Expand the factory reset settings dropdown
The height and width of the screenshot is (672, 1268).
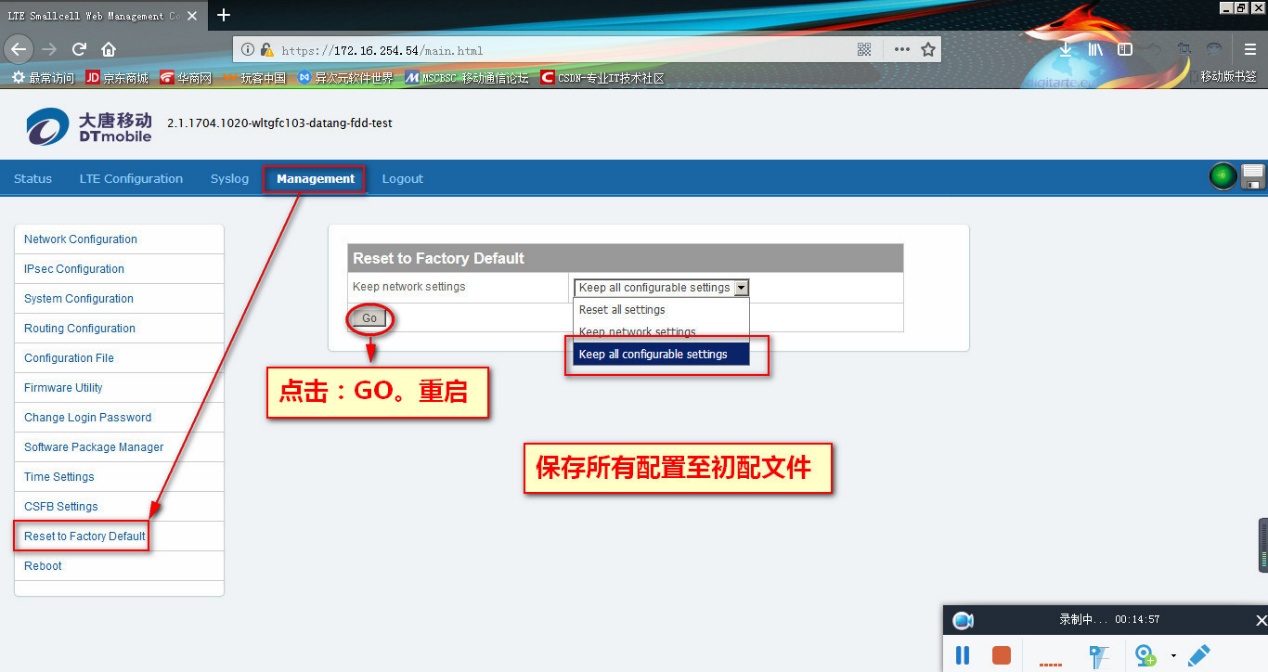tap(741, 288)
